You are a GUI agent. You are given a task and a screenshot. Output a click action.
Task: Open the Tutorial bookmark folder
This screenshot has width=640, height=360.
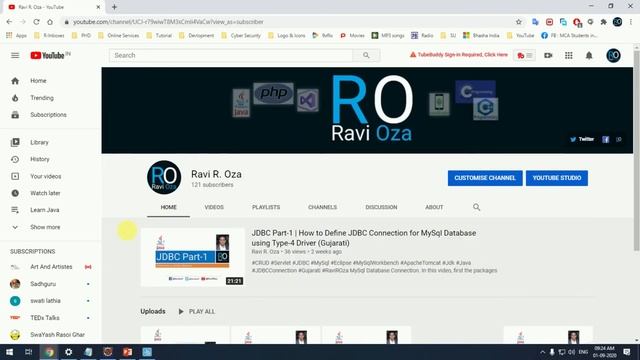click(159, 36)
